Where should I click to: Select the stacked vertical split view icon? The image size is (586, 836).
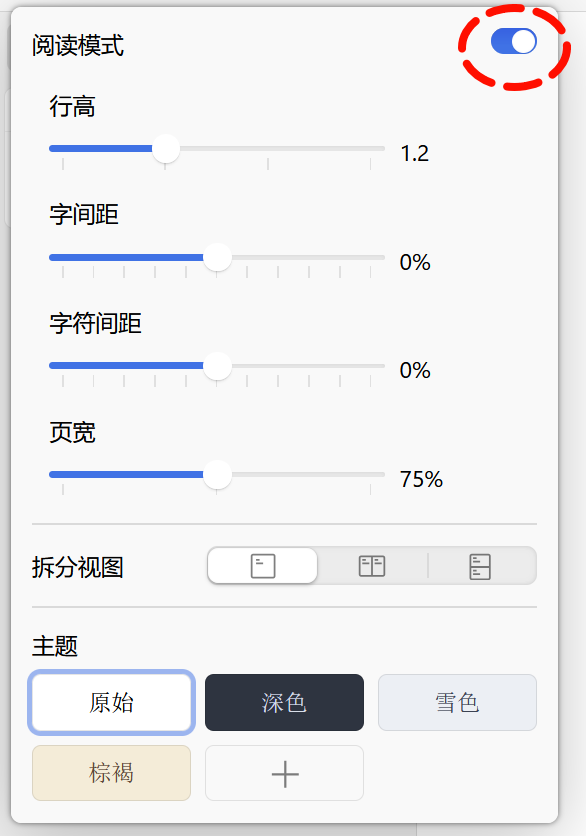click(x=478, y=565)
